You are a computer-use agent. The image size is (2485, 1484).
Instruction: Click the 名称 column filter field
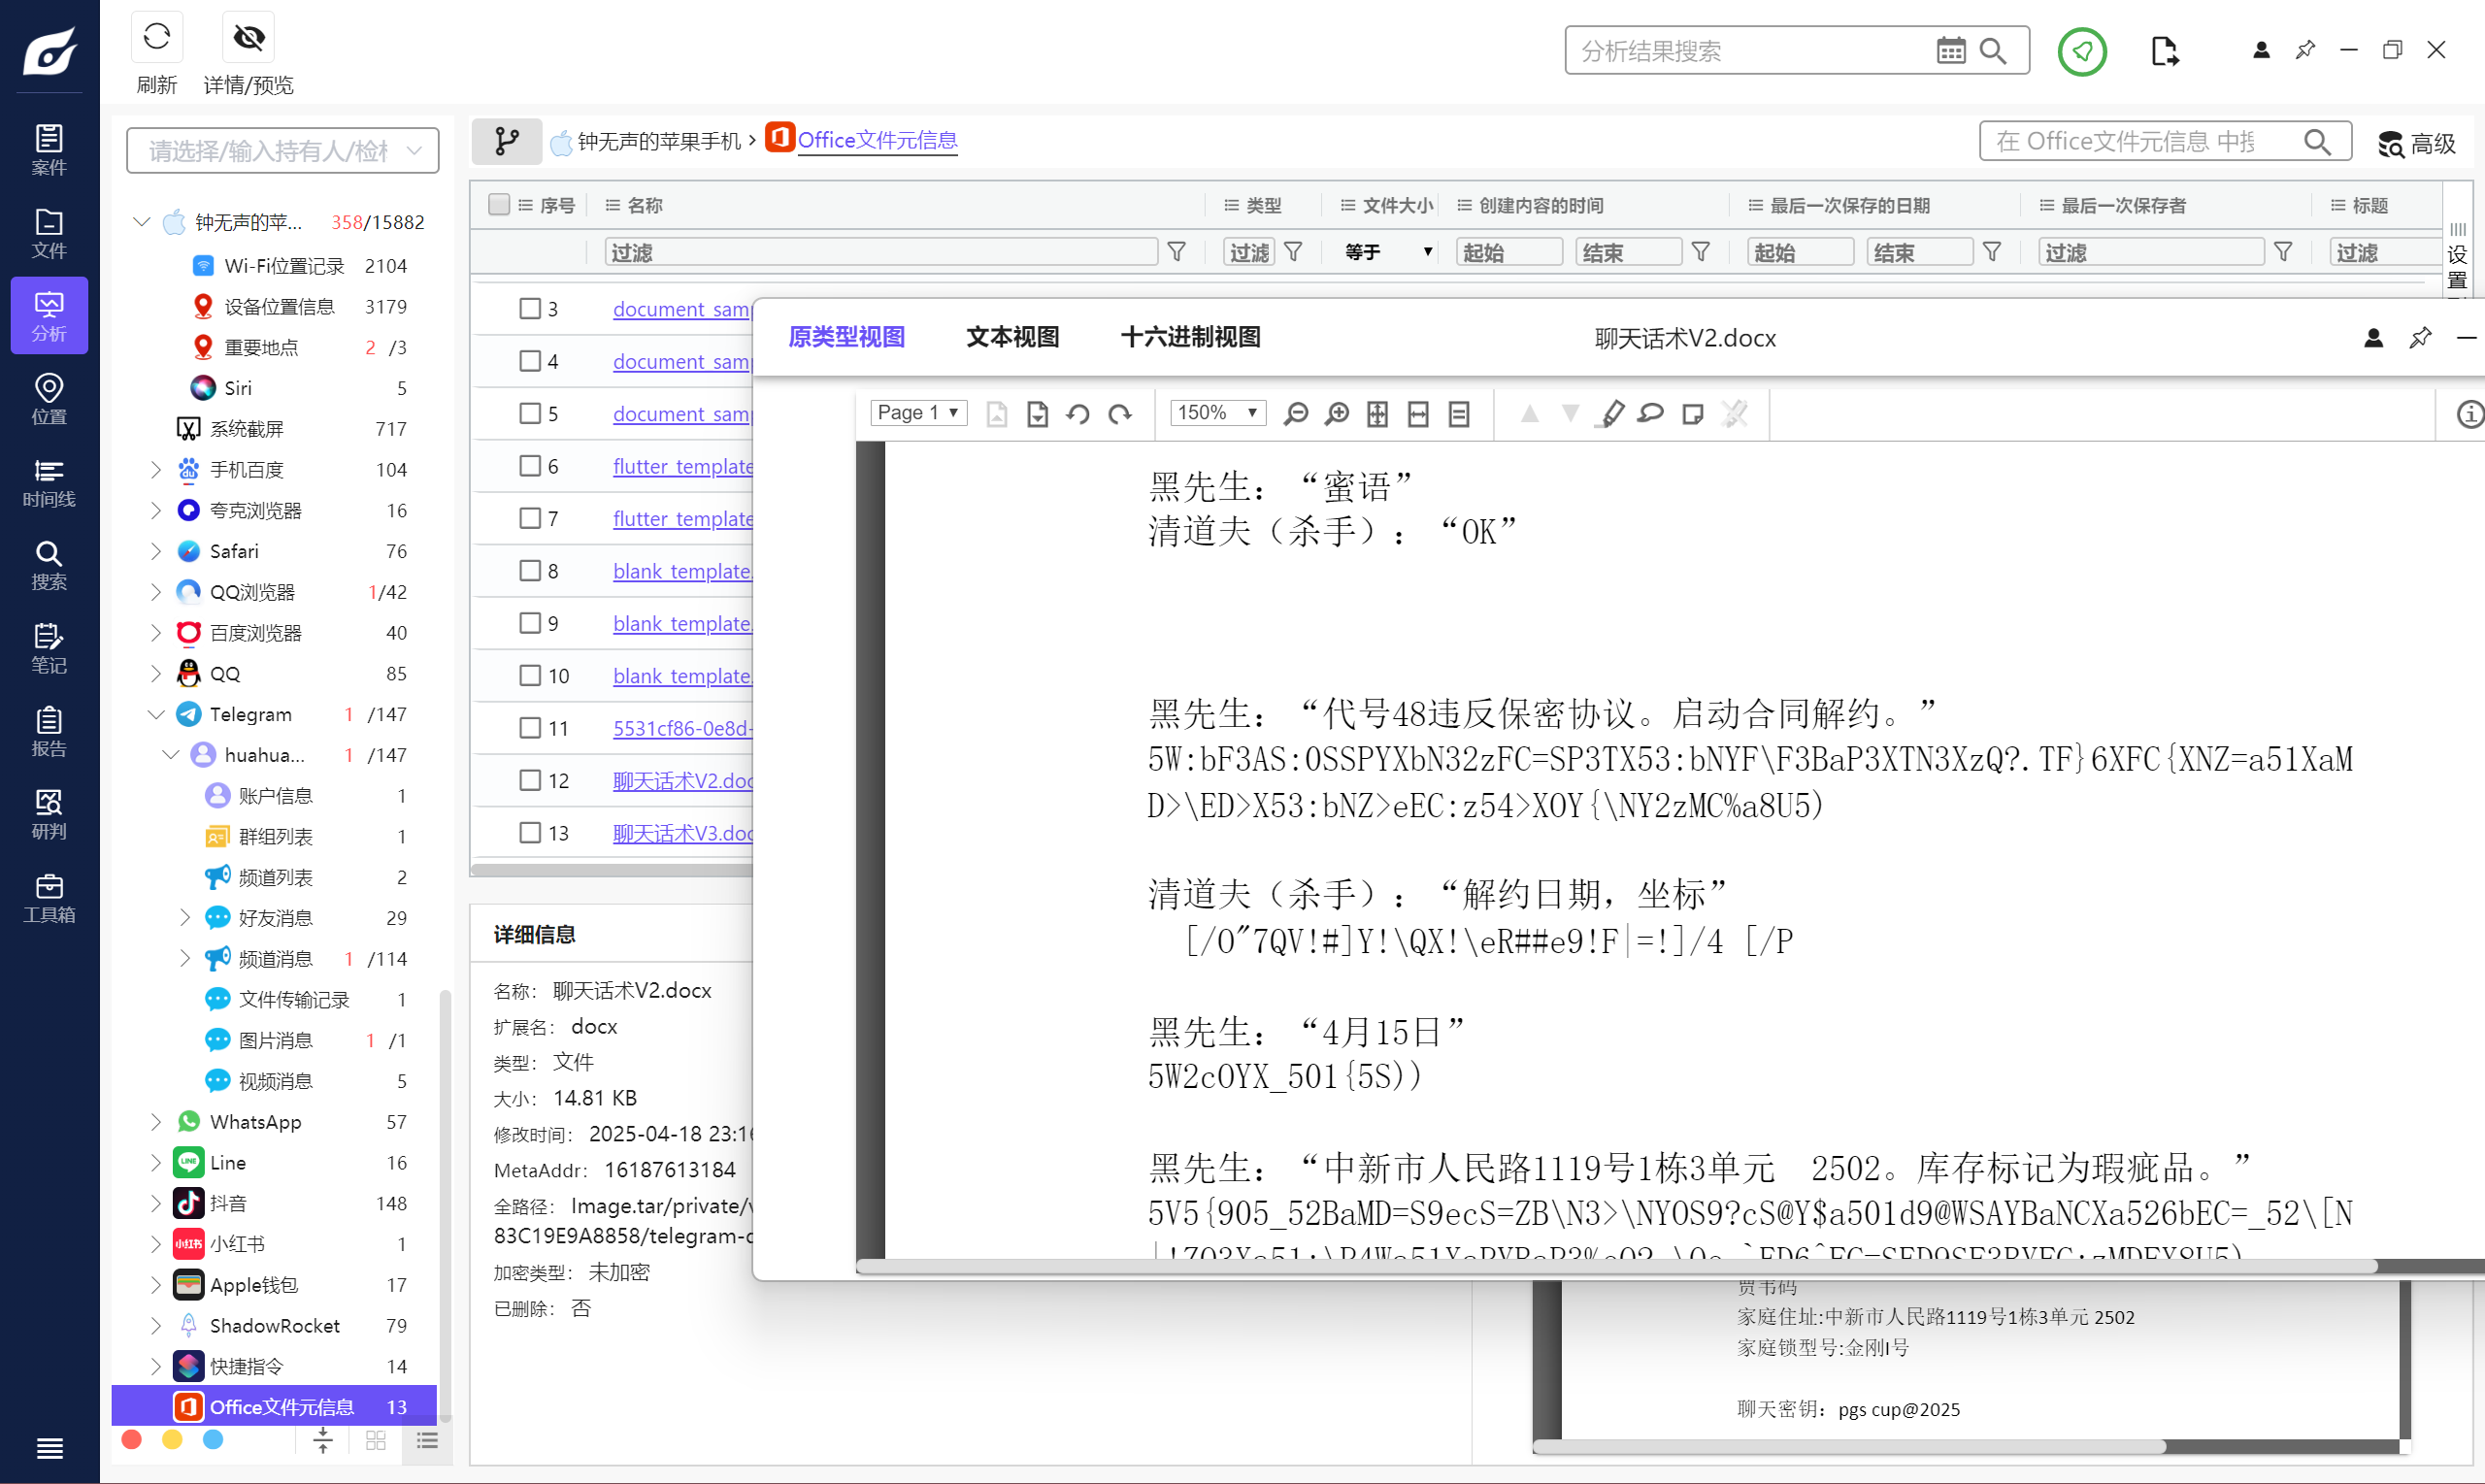(x=881, y=252)
